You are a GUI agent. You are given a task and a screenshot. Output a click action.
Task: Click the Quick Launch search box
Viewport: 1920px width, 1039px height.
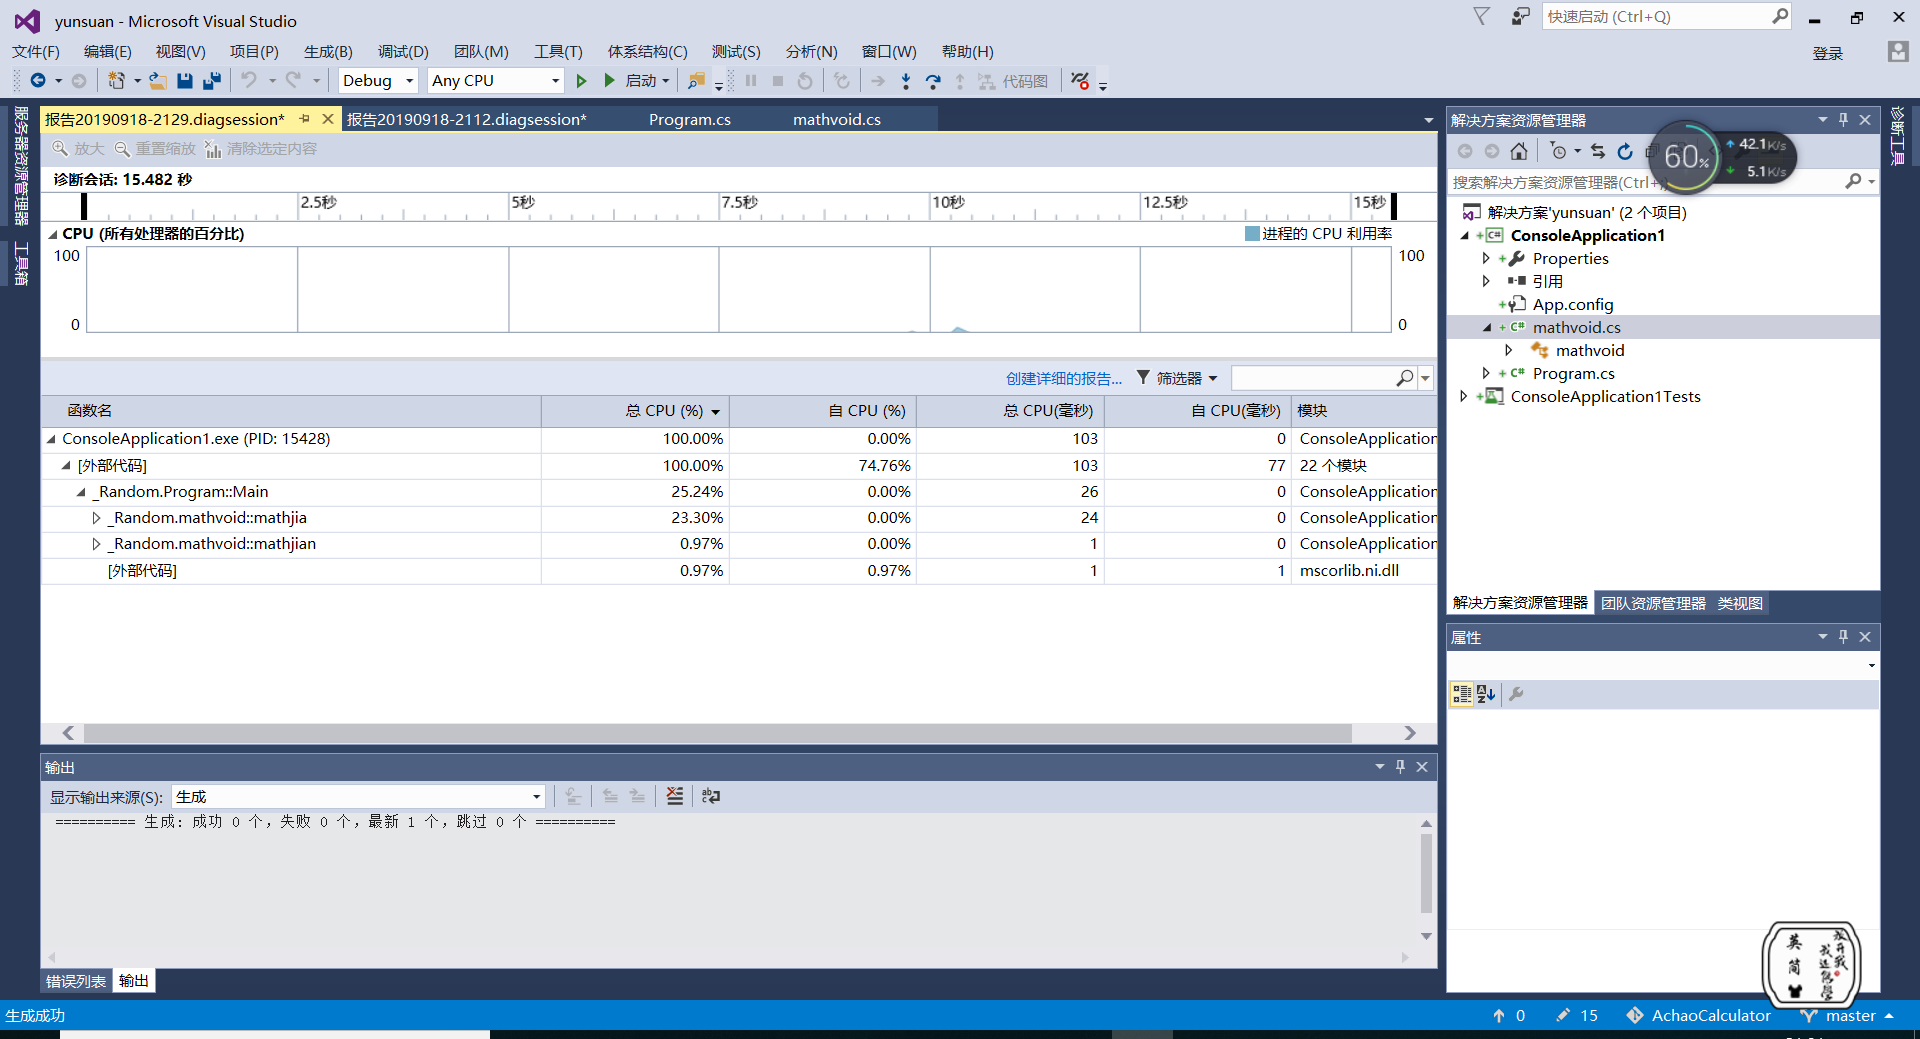[x=1658, y=17]
